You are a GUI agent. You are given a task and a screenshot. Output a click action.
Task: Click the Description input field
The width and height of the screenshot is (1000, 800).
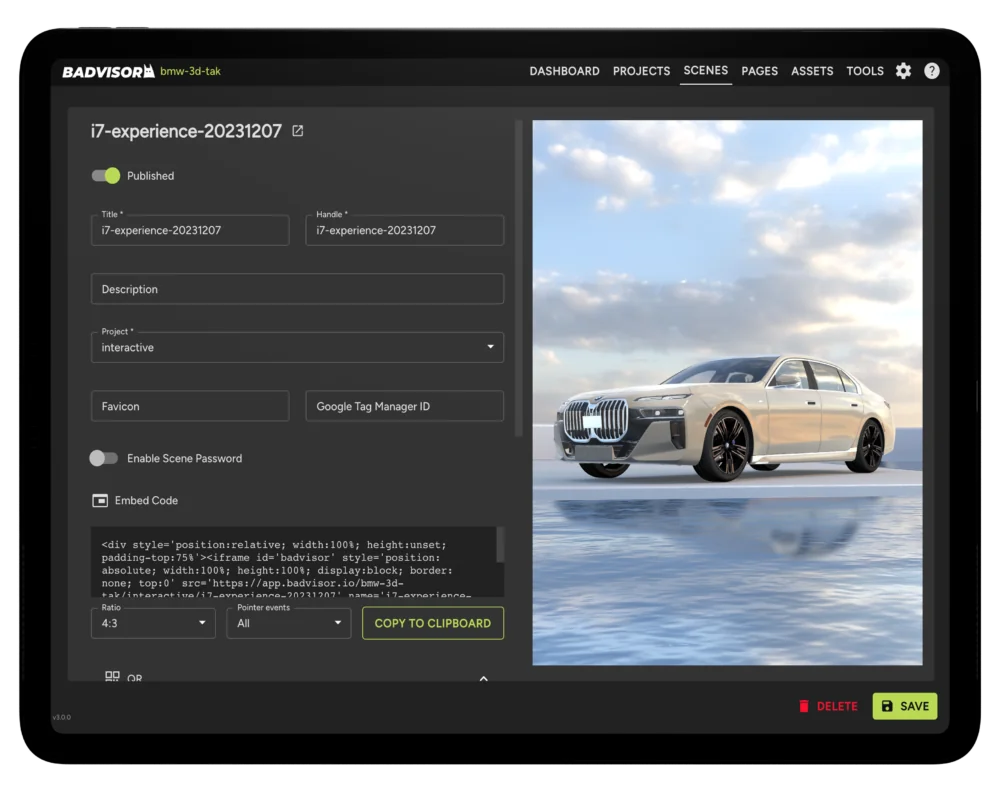(297, 289)
